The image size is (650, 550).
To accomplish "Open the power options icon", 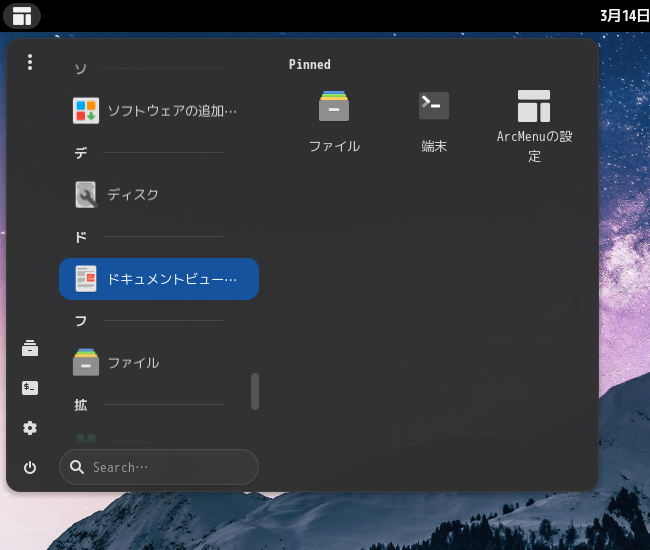I will (30, 468).
